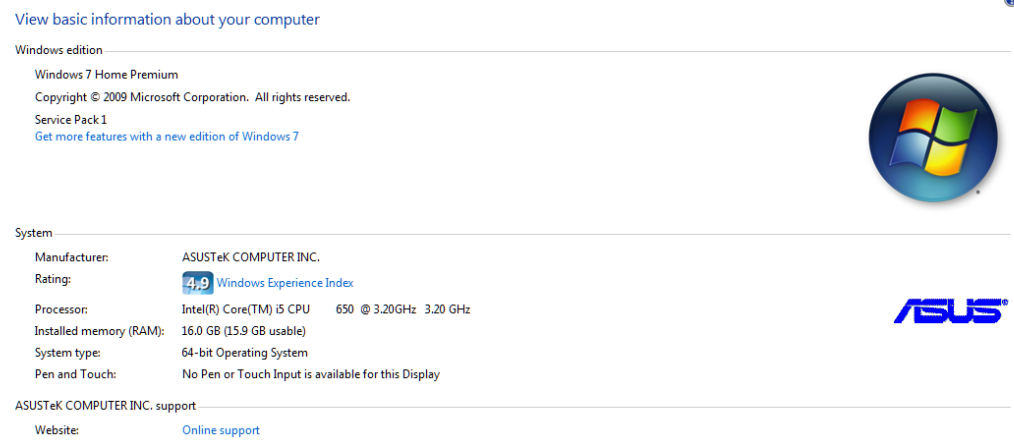Viewport: 1014px width, 444px height.
Task: Click the Service Pack 1 text
Action: pos(71,119)
